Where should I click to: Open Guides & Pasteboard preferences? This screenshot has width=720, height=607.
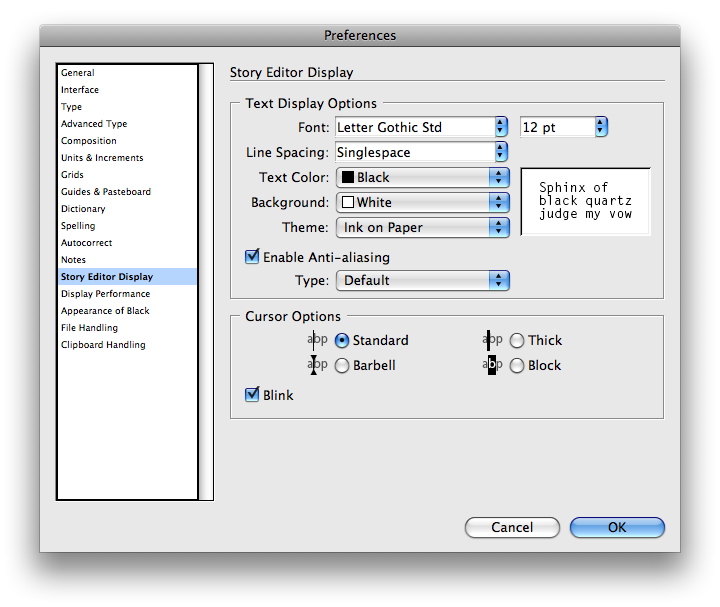click(x=127, y=191)
